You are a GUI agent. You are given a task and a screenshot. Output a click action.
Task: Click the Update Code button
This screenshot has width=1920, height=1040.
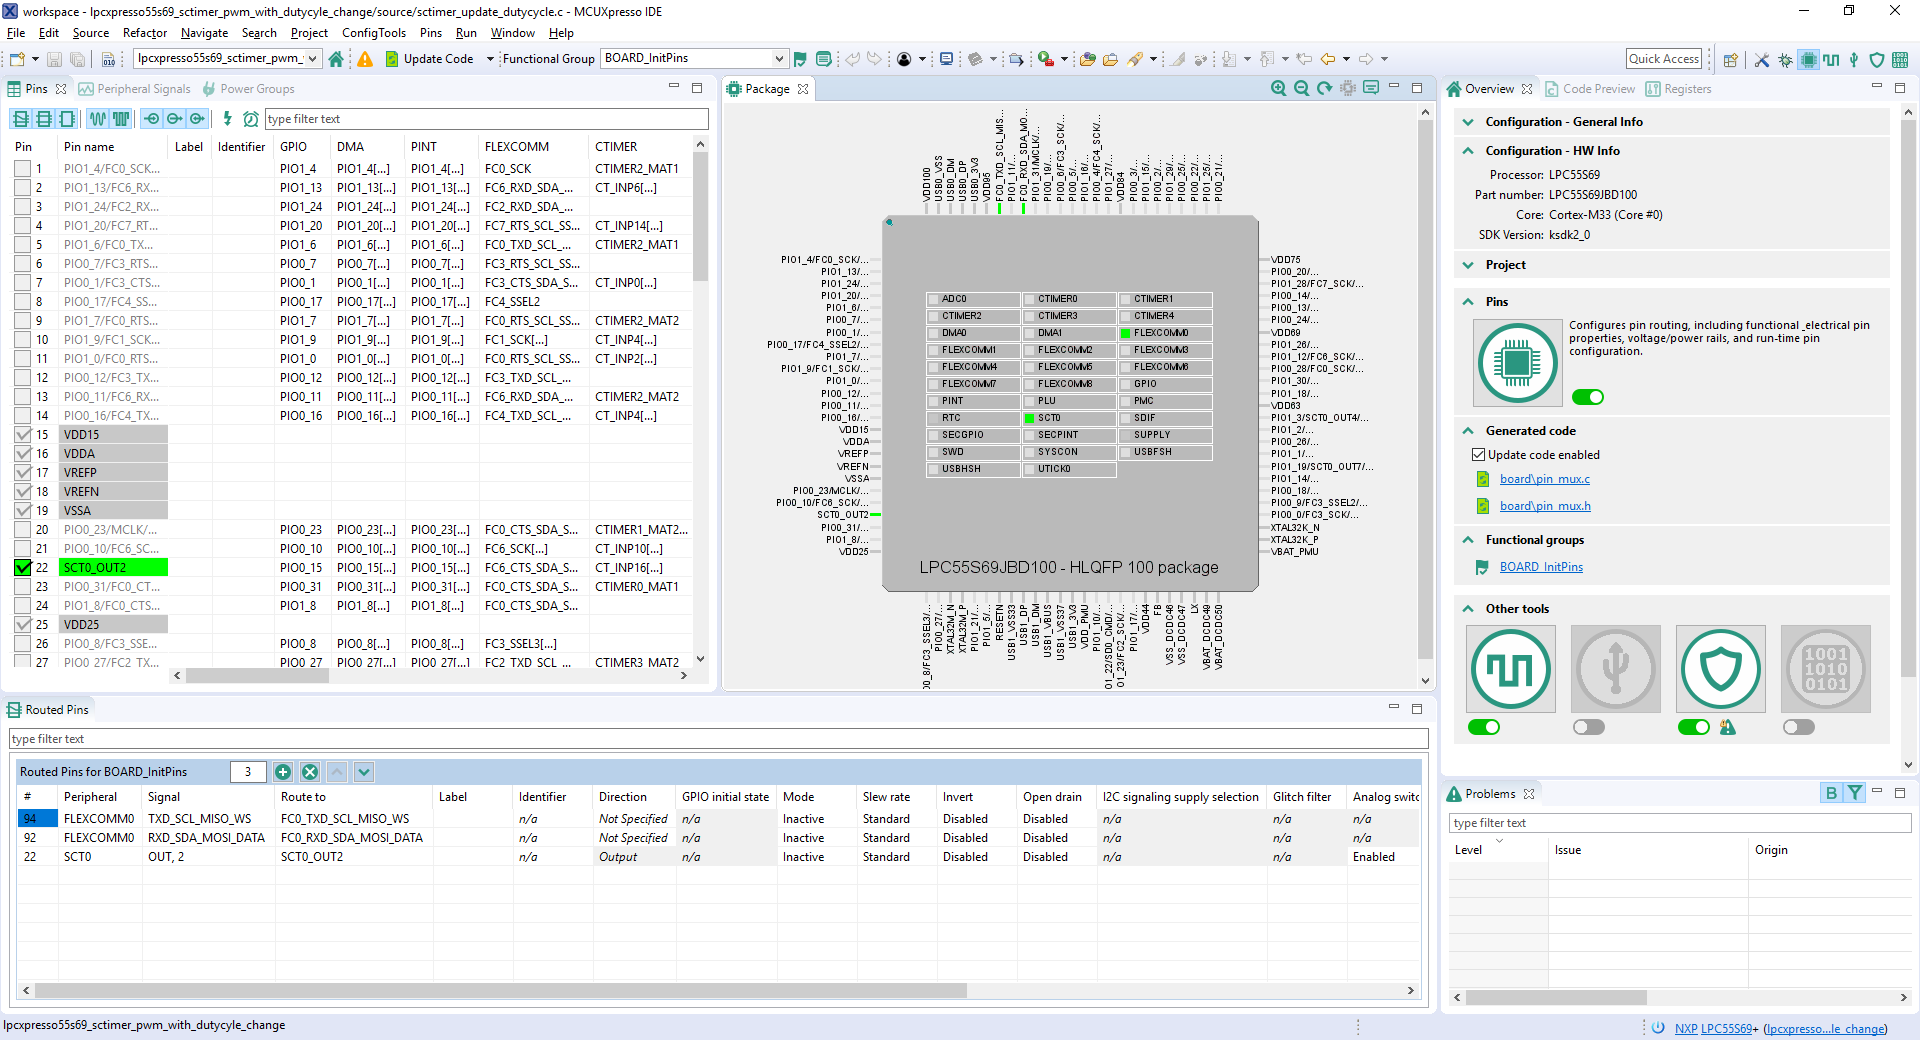click(438, 59)
